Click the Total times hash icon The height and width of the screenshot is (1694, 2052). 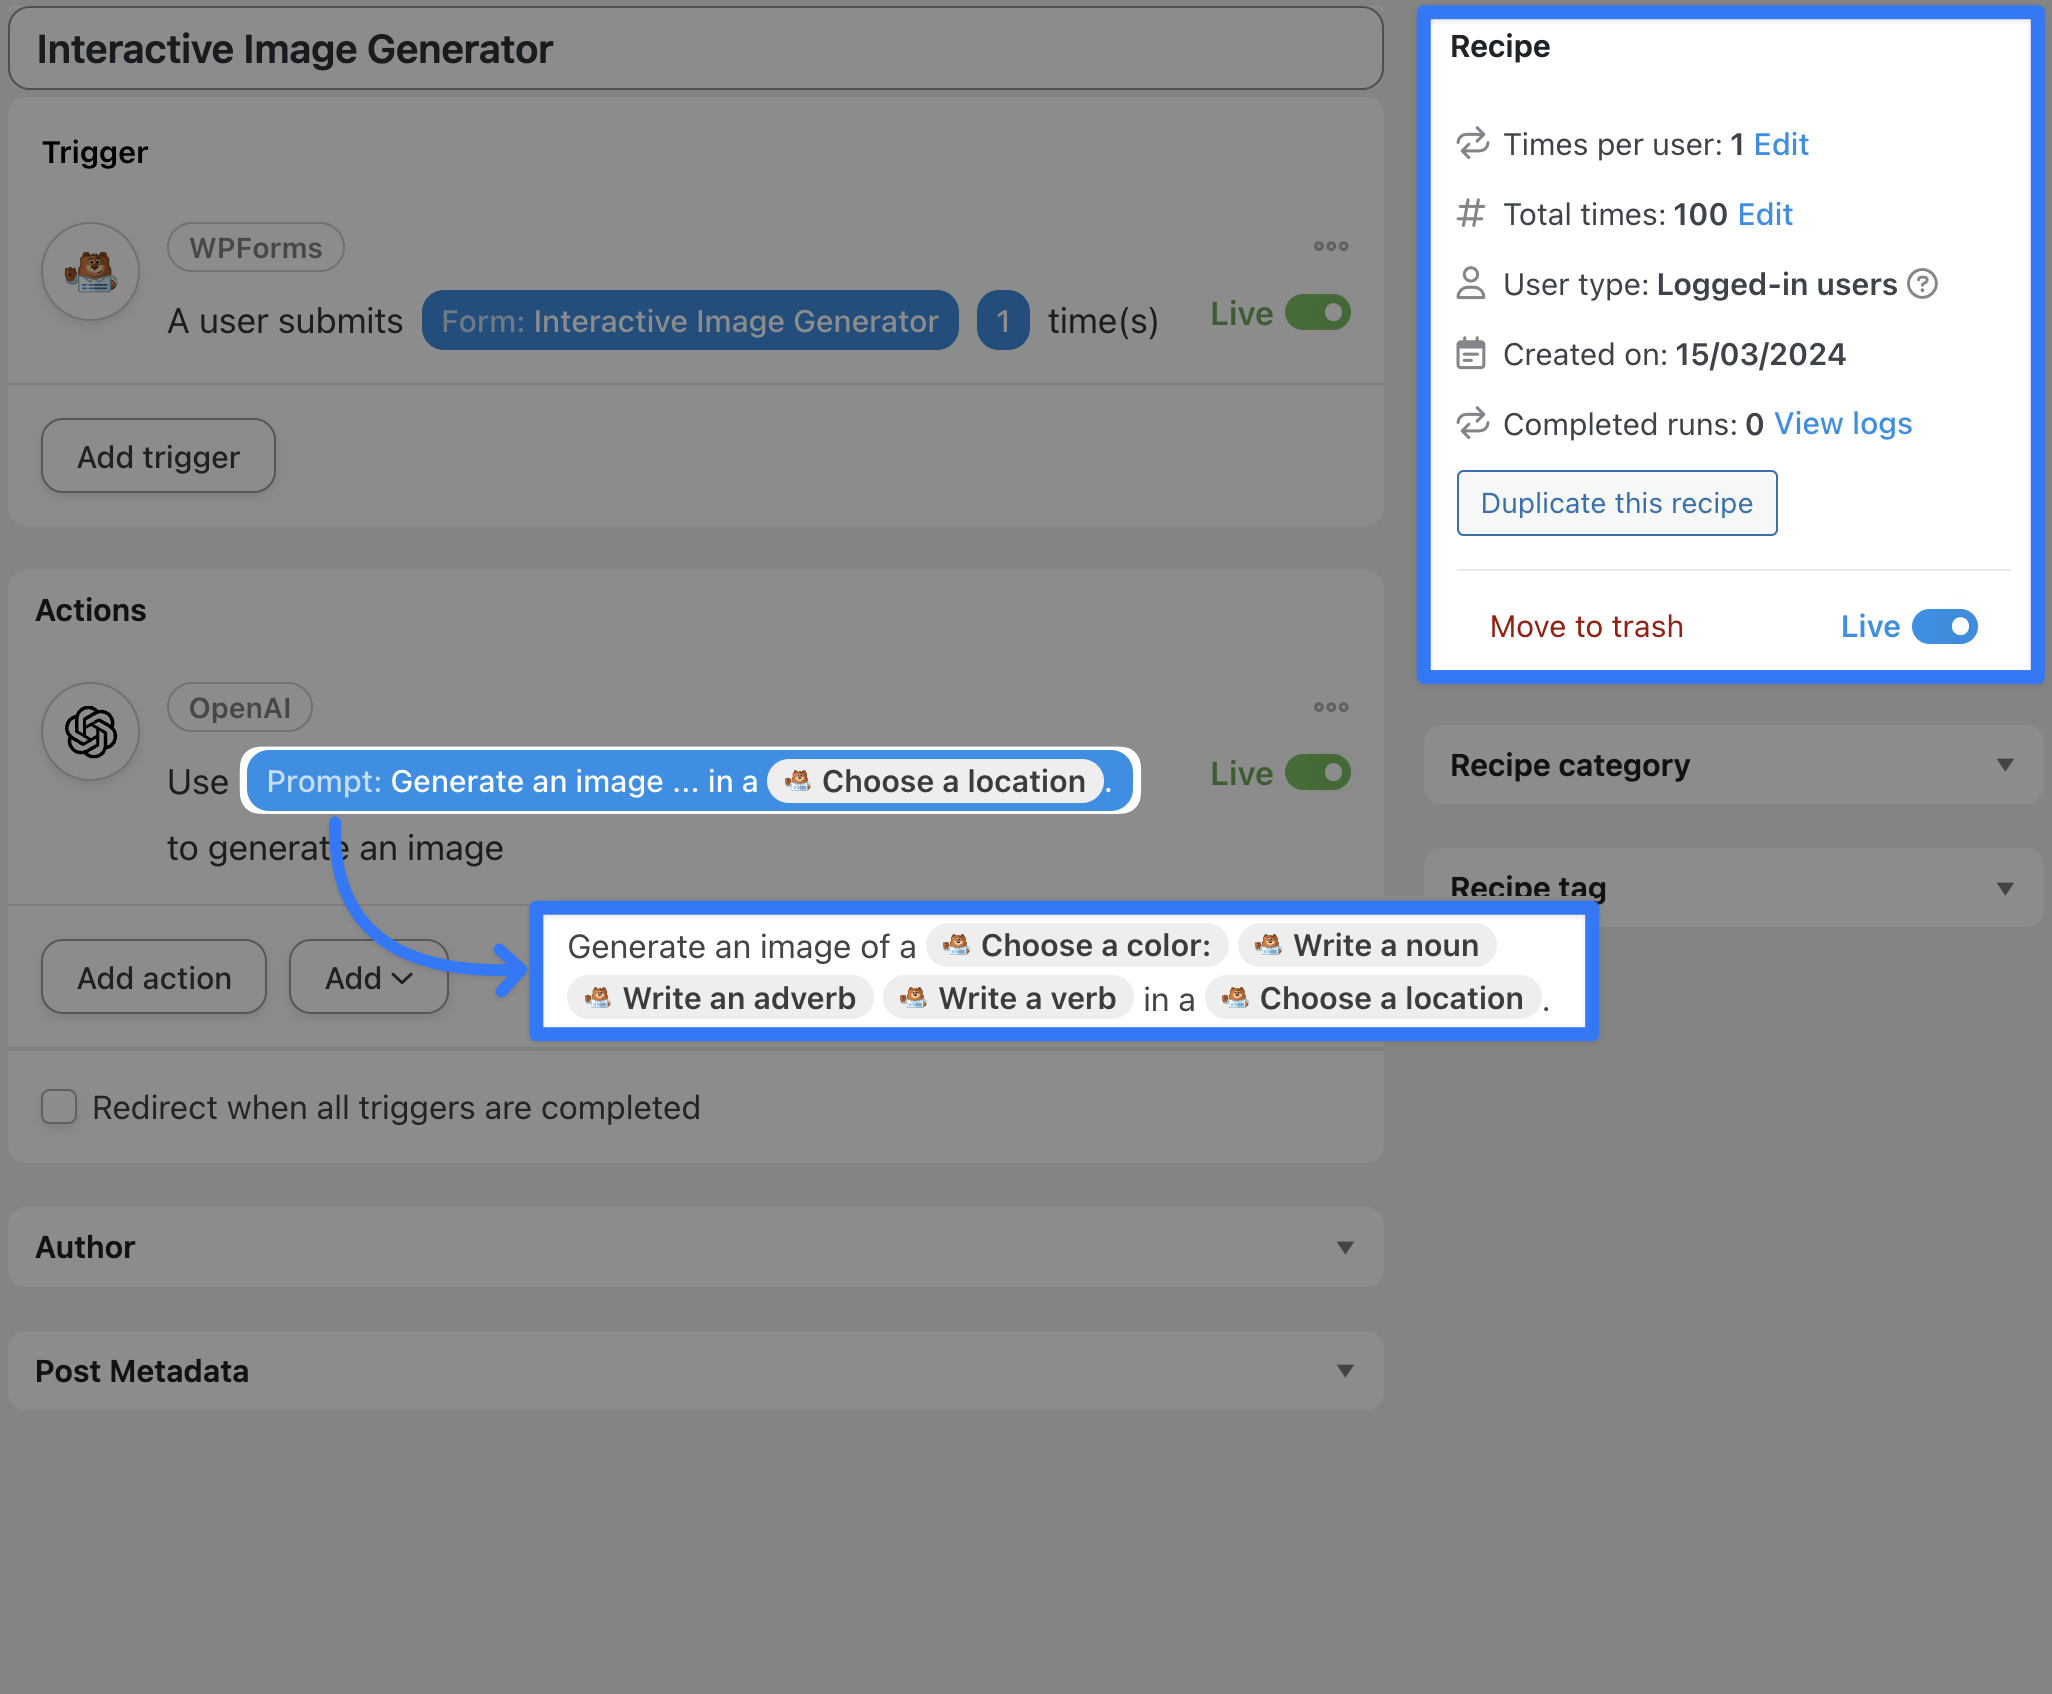(1470, 214)
